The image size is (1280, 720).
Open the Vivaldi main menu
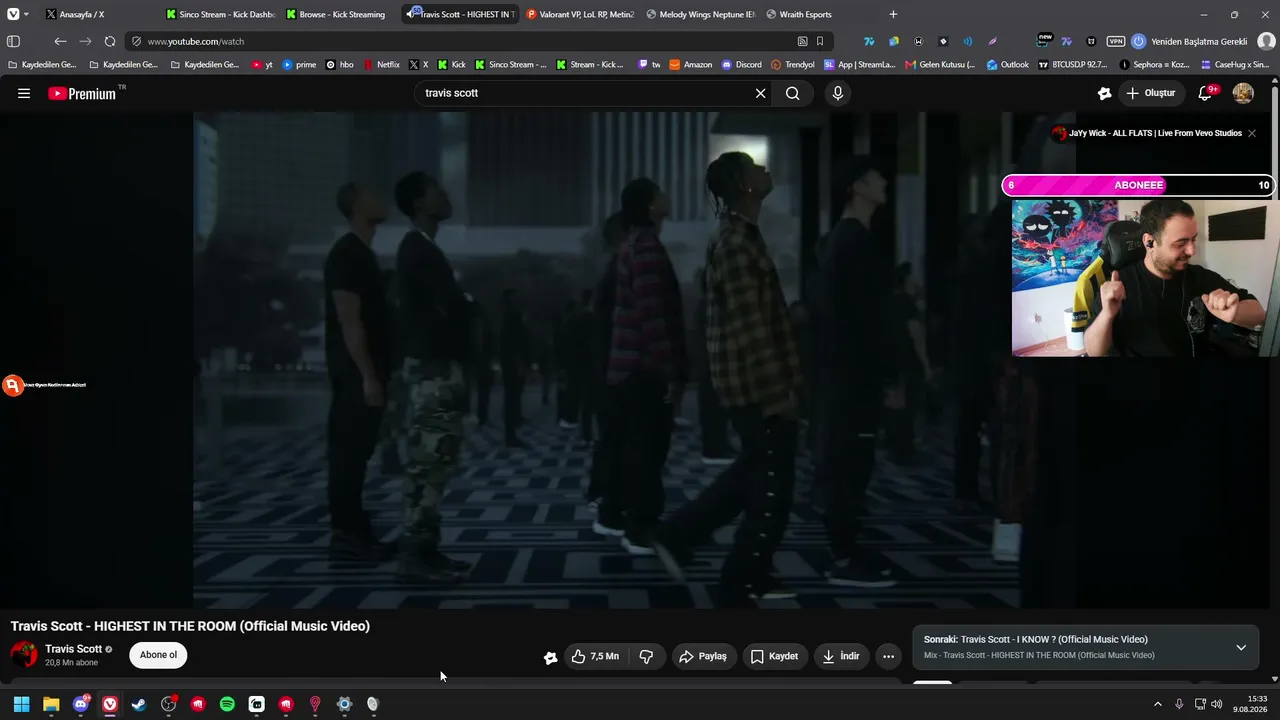[13, 14]
